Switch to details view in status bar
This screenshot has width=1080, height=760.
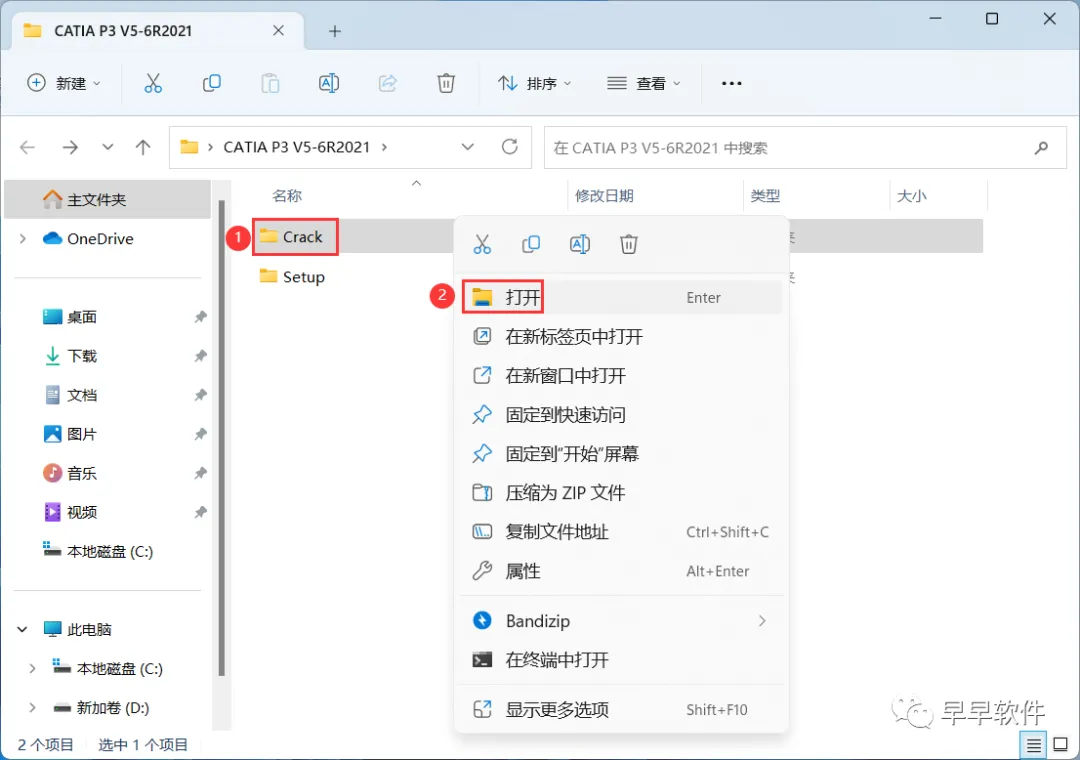1033,745
